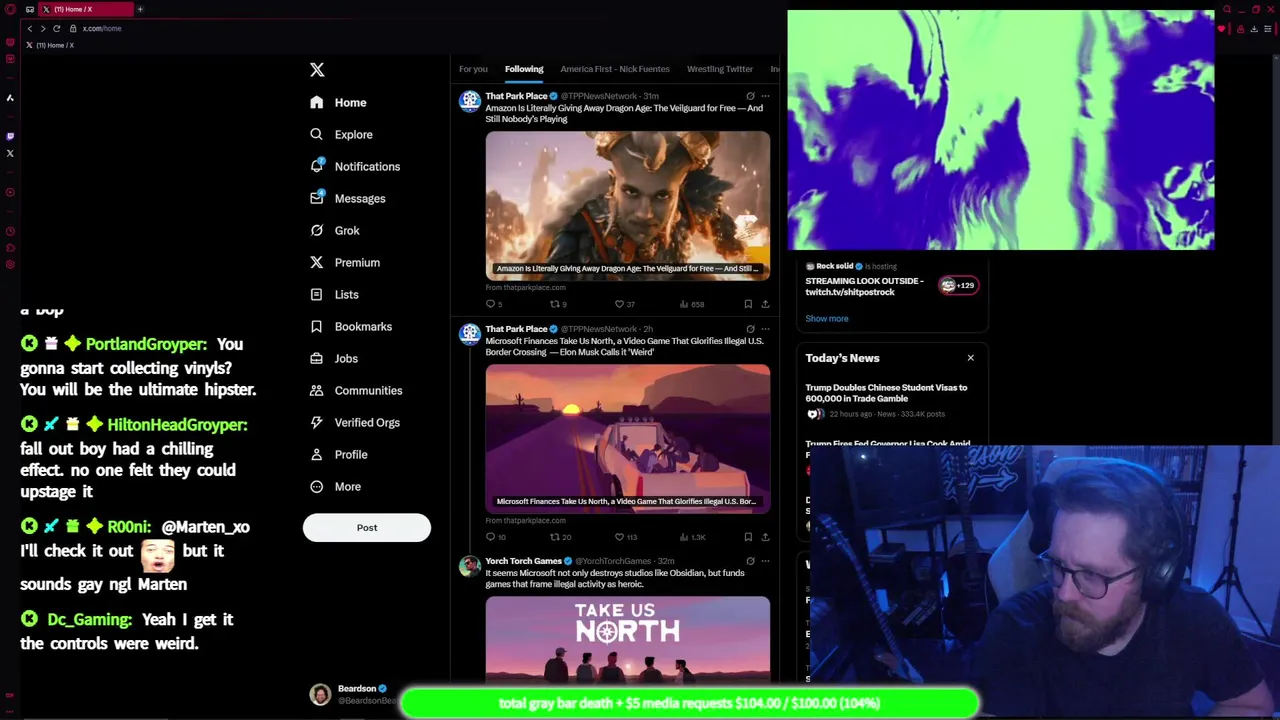1280x720 pixels.
Task: Open Trump Doubles Chinese Student Visas story
Action: (886, 393)
